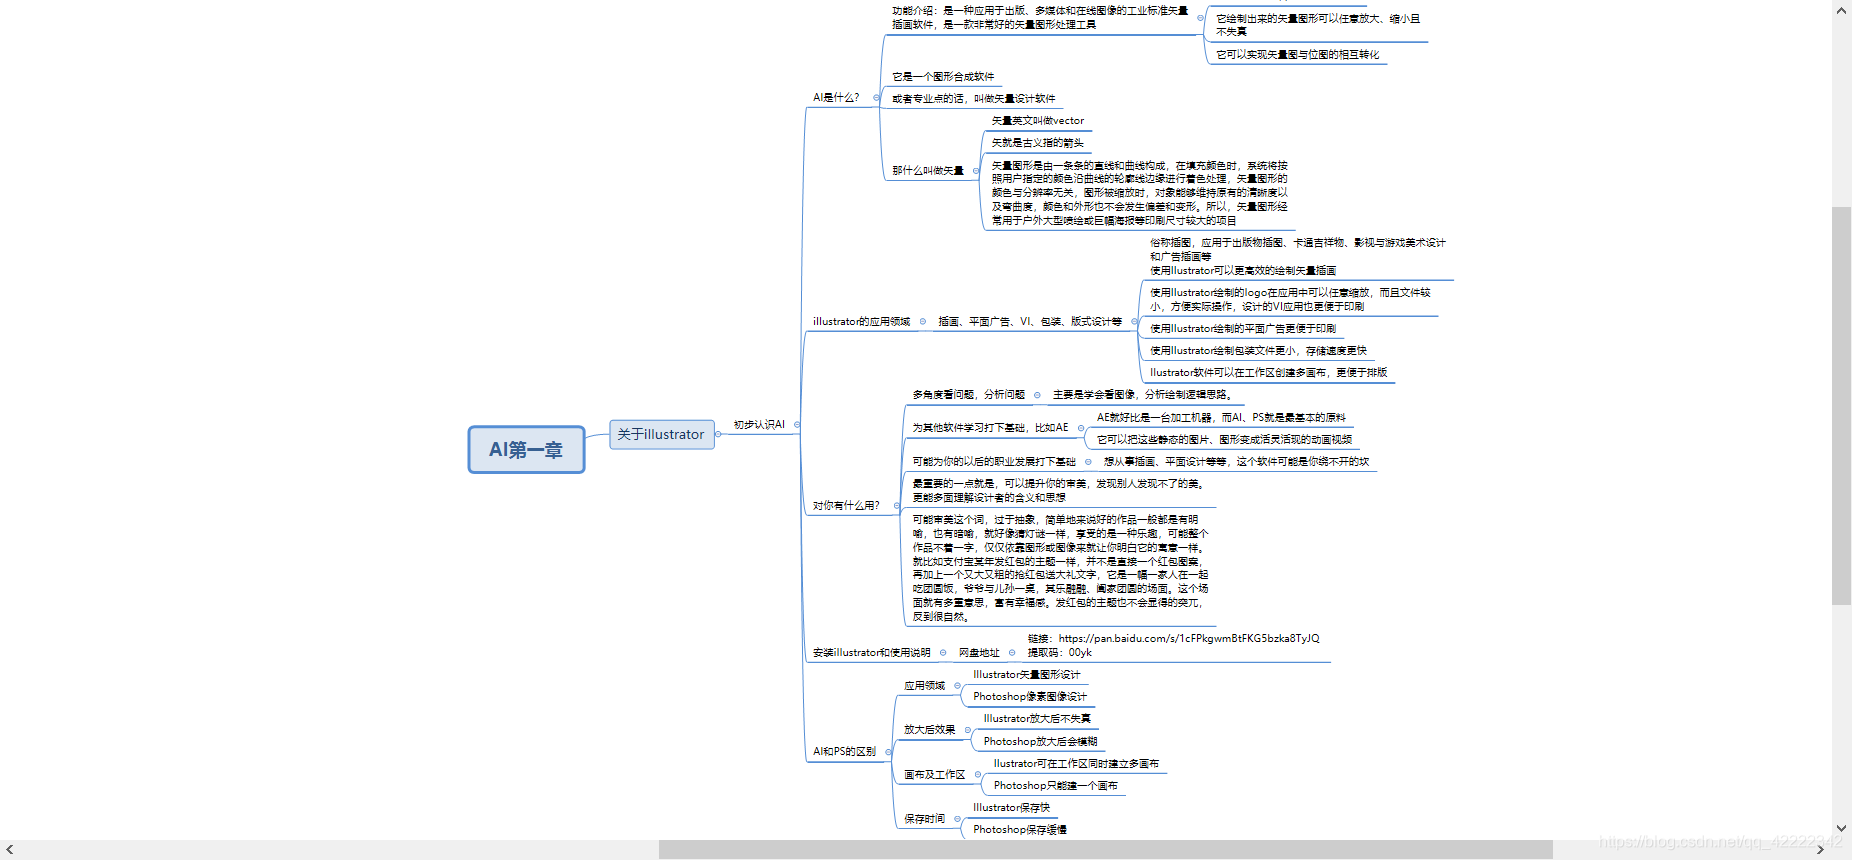Collapse the 那什么叫做矢量 branch circle

(976, 171)
